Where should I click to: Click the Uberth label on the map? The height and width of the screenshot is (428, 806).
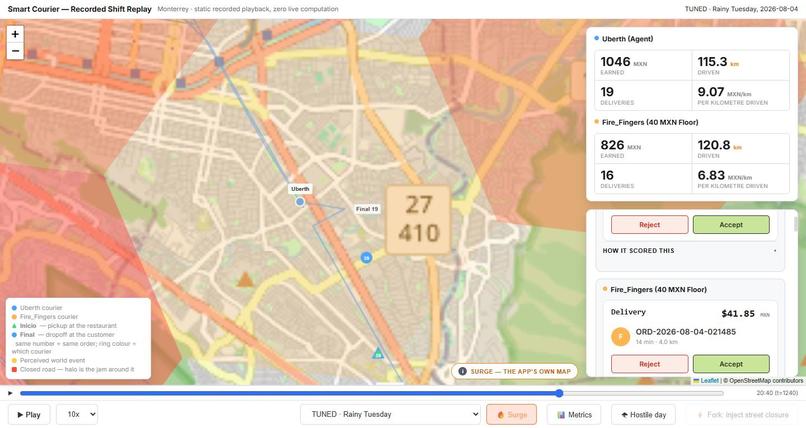tap(300, 189)
